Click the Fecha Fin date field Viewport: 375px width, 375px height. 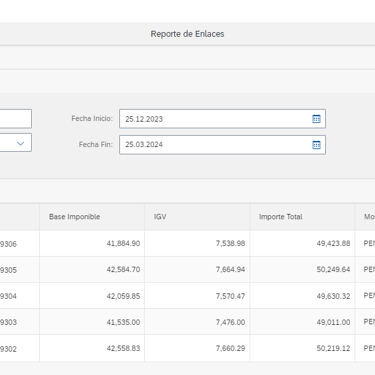point(222,145)
